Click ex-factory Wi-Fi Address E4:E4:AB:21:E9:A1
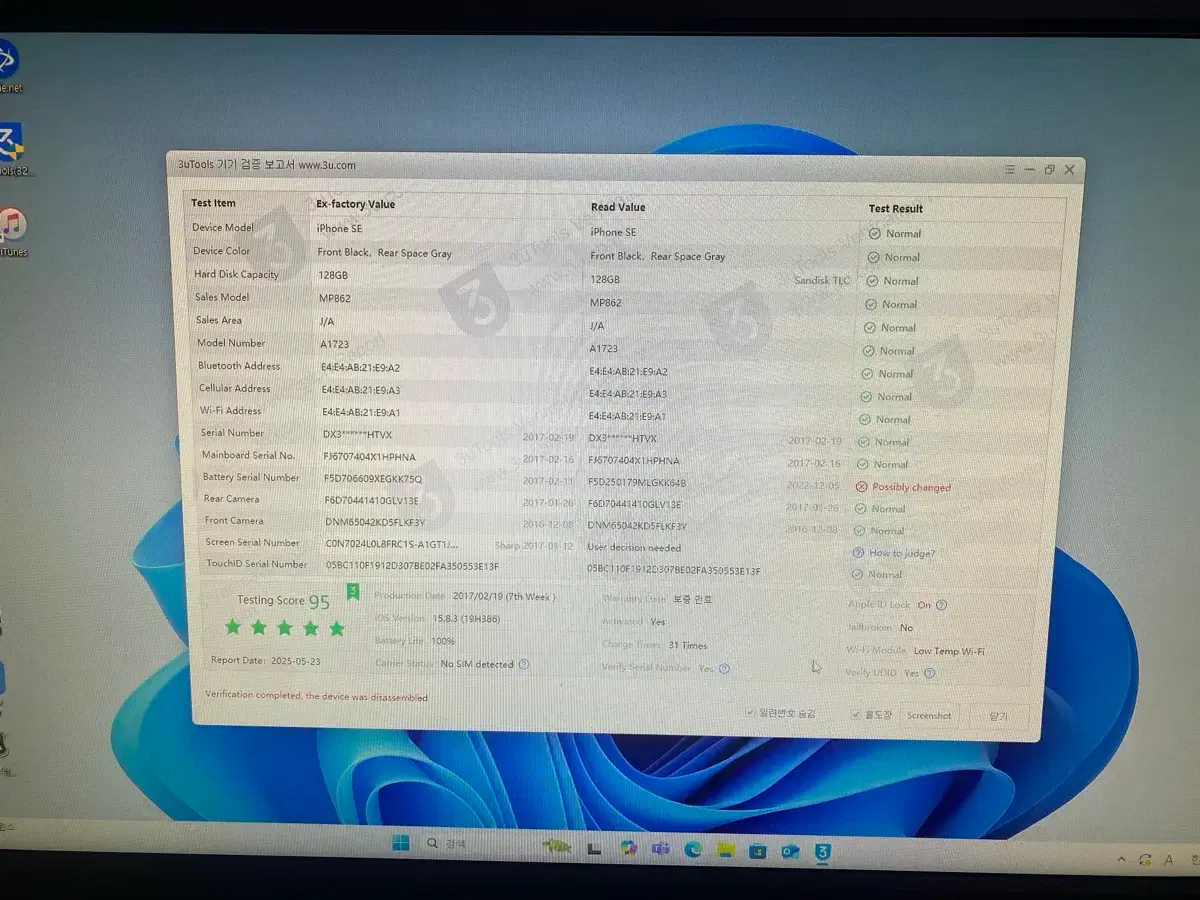The width and height of the screenshot is (1200, 900). (361, 412)
